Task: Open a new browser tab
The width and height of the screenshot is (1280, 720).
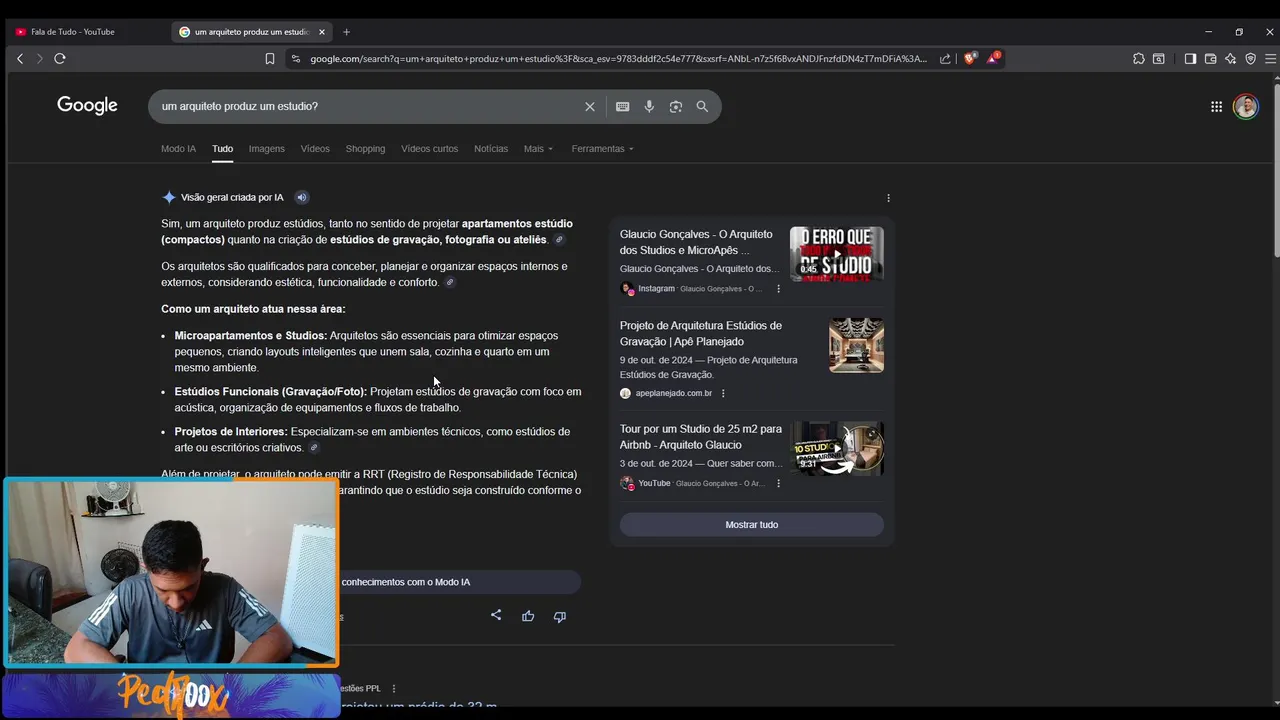Action: point(346,32)
